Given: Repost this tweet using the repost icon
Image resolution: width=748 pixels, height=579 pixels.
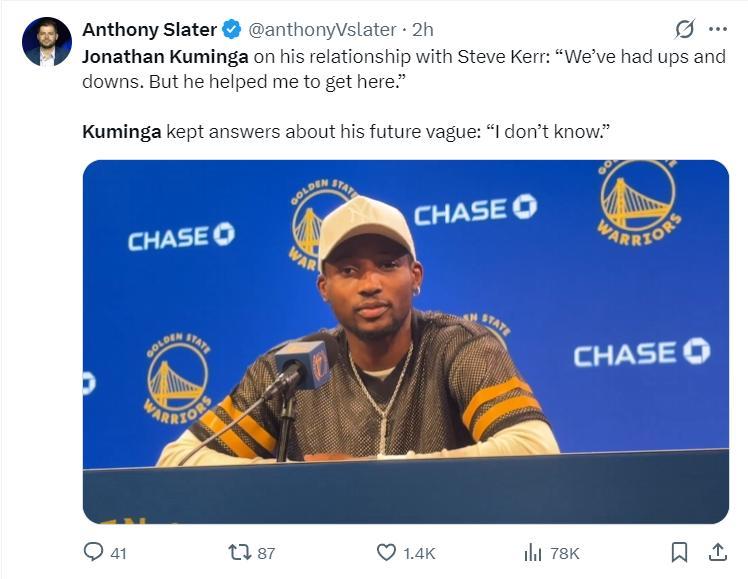Looking at the screenshot, I should click(x=240, y=552).
